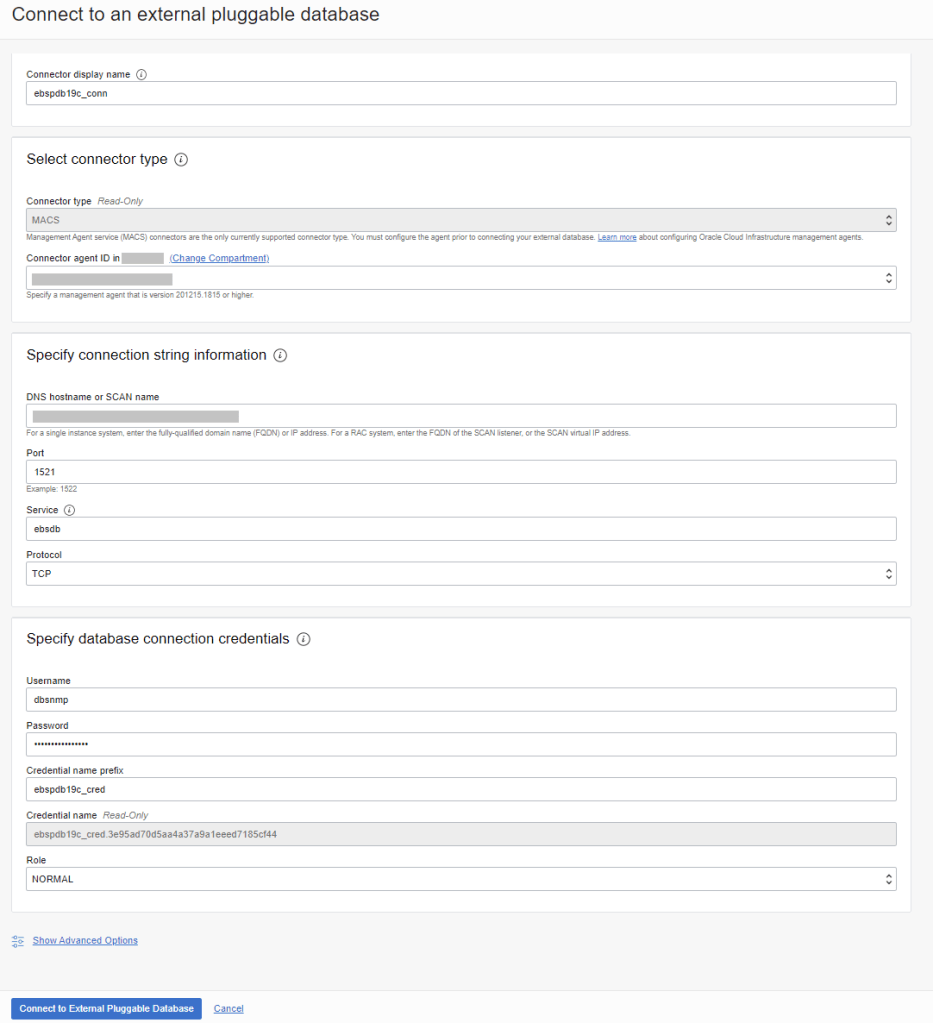Click Connect to External Pluggable Database button
The width and height of the screenshot is (933, 1023).
(x=106, y=1009)
